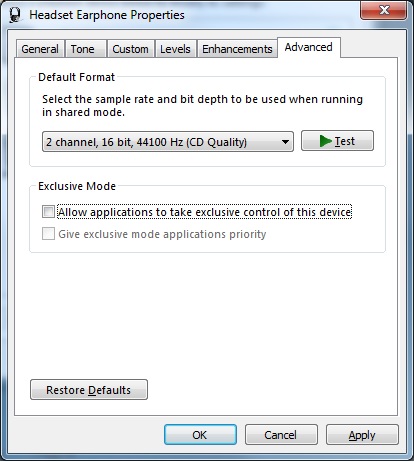This screenshot has width=414, height=462.
Task: Close the Headset Earphone Properties dialog
Action: pyautogui.click(x=383, y=10)
